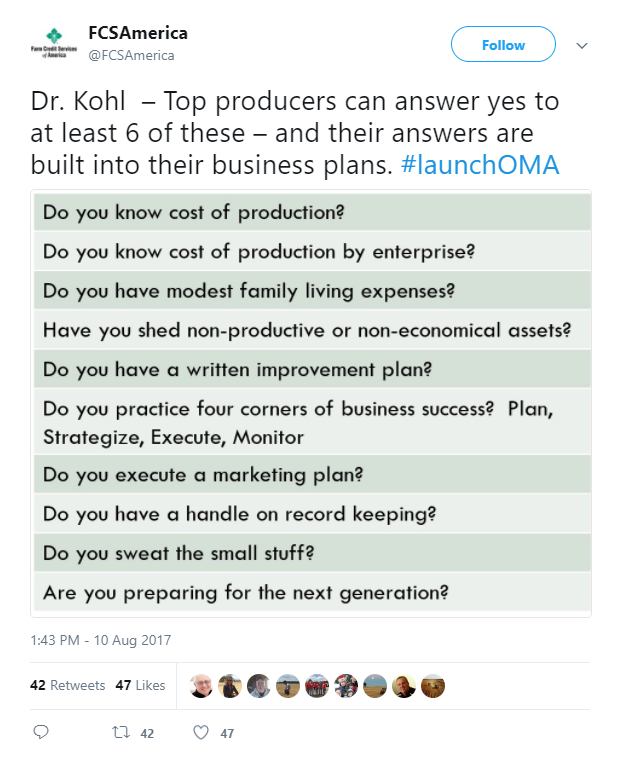617x759 pixels.
Task: Click the Follow button
Action: (503, 45)
